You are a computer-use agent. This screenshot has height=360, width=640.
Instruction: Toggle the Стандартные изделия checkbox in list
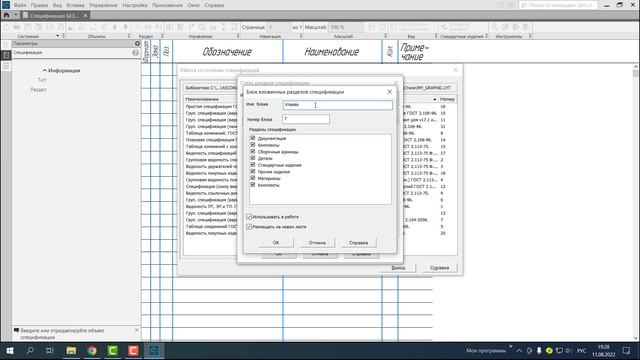click(x=253, y=165)
